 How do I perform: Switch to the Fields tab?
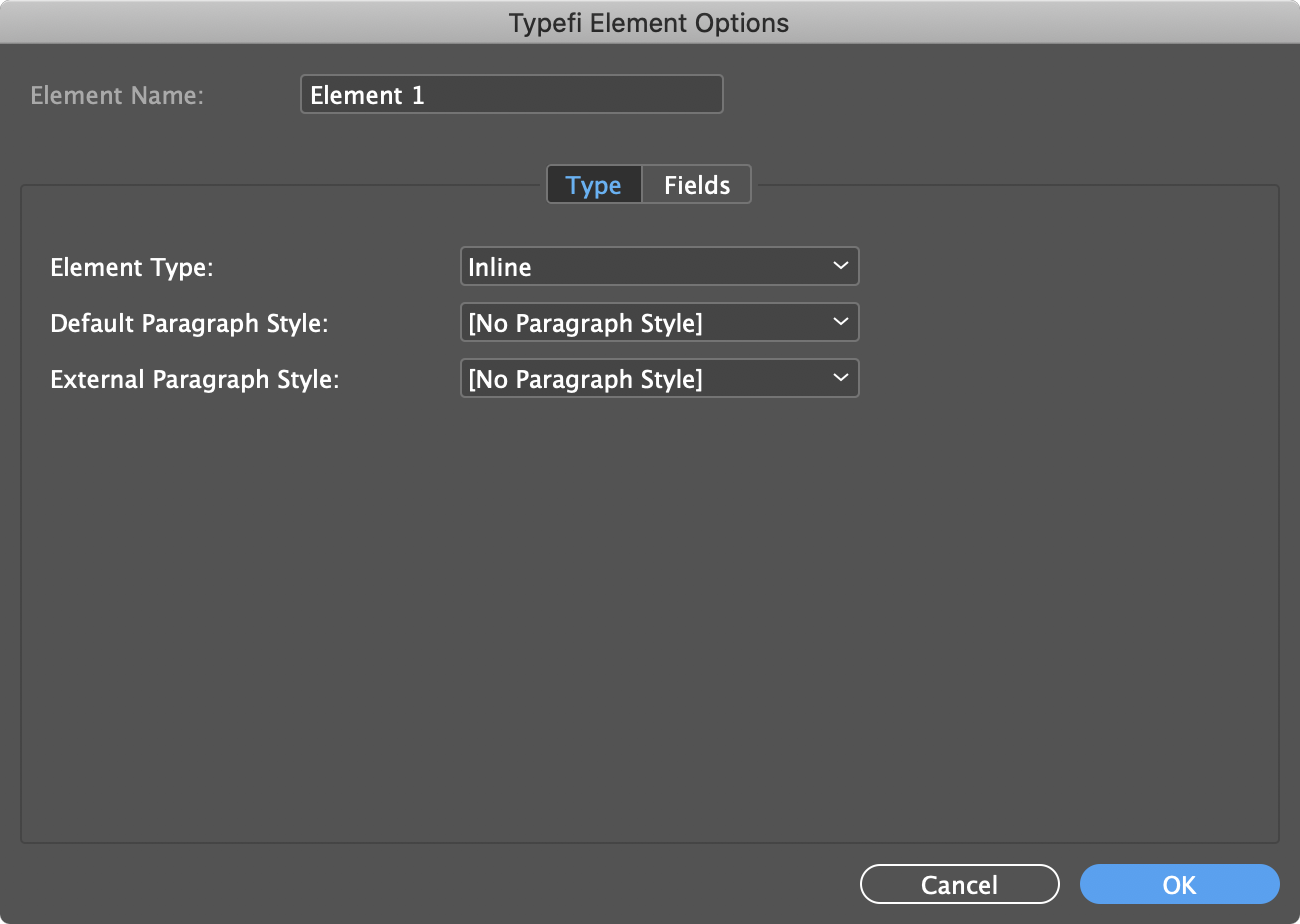click(697, 185)
